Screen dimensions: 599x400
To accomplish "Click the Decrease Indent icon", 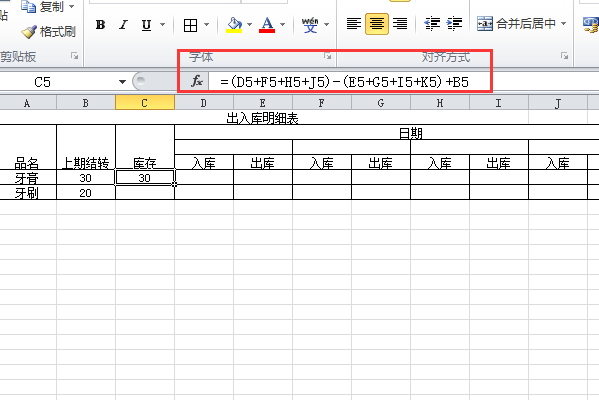I will click(x=432, y=24).
